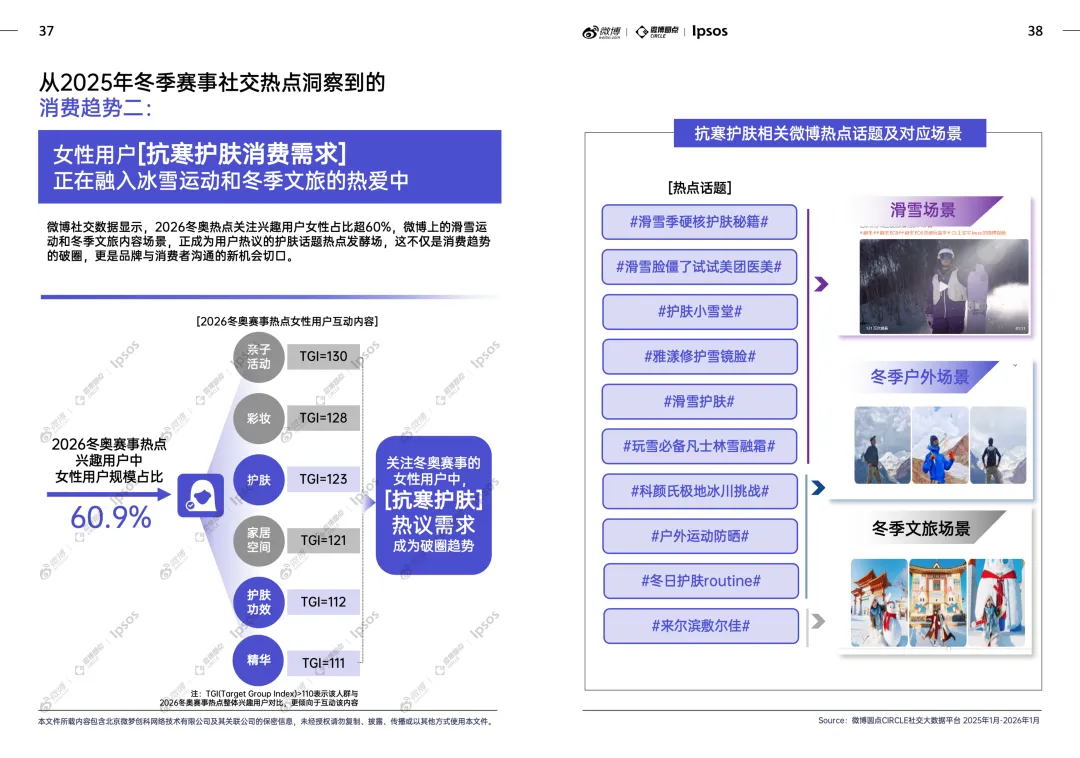1080x758 pixels.
Task: Click the TGI=112 bar
Action: tap(323, 602)
